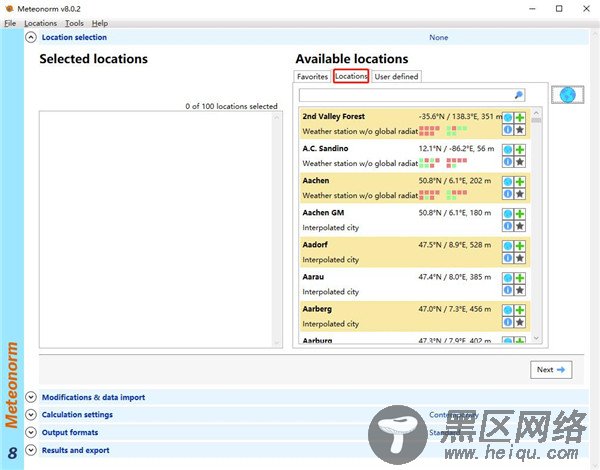Star Aarau as a favorite
This screenshot has width=600, height=470.
coord(520,290)
